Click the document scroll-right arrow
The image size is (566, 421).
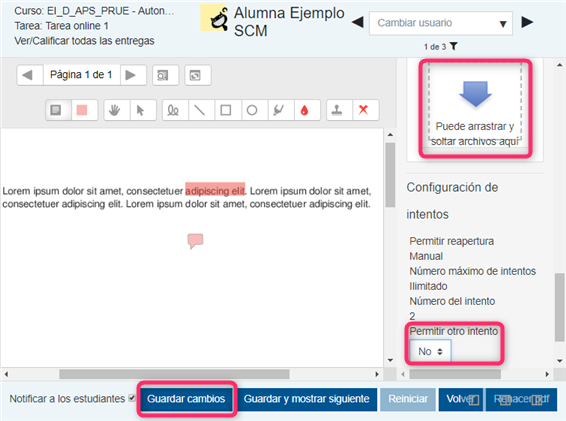pyautogui.click(x=377, y=374)
